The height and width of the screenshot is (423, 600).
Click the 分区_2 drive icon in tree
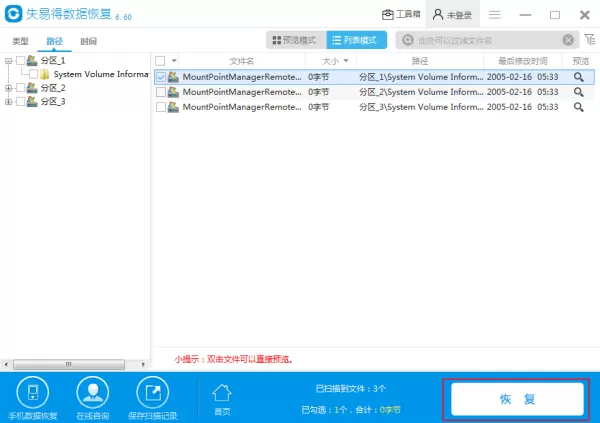click(x=32, y=88)
